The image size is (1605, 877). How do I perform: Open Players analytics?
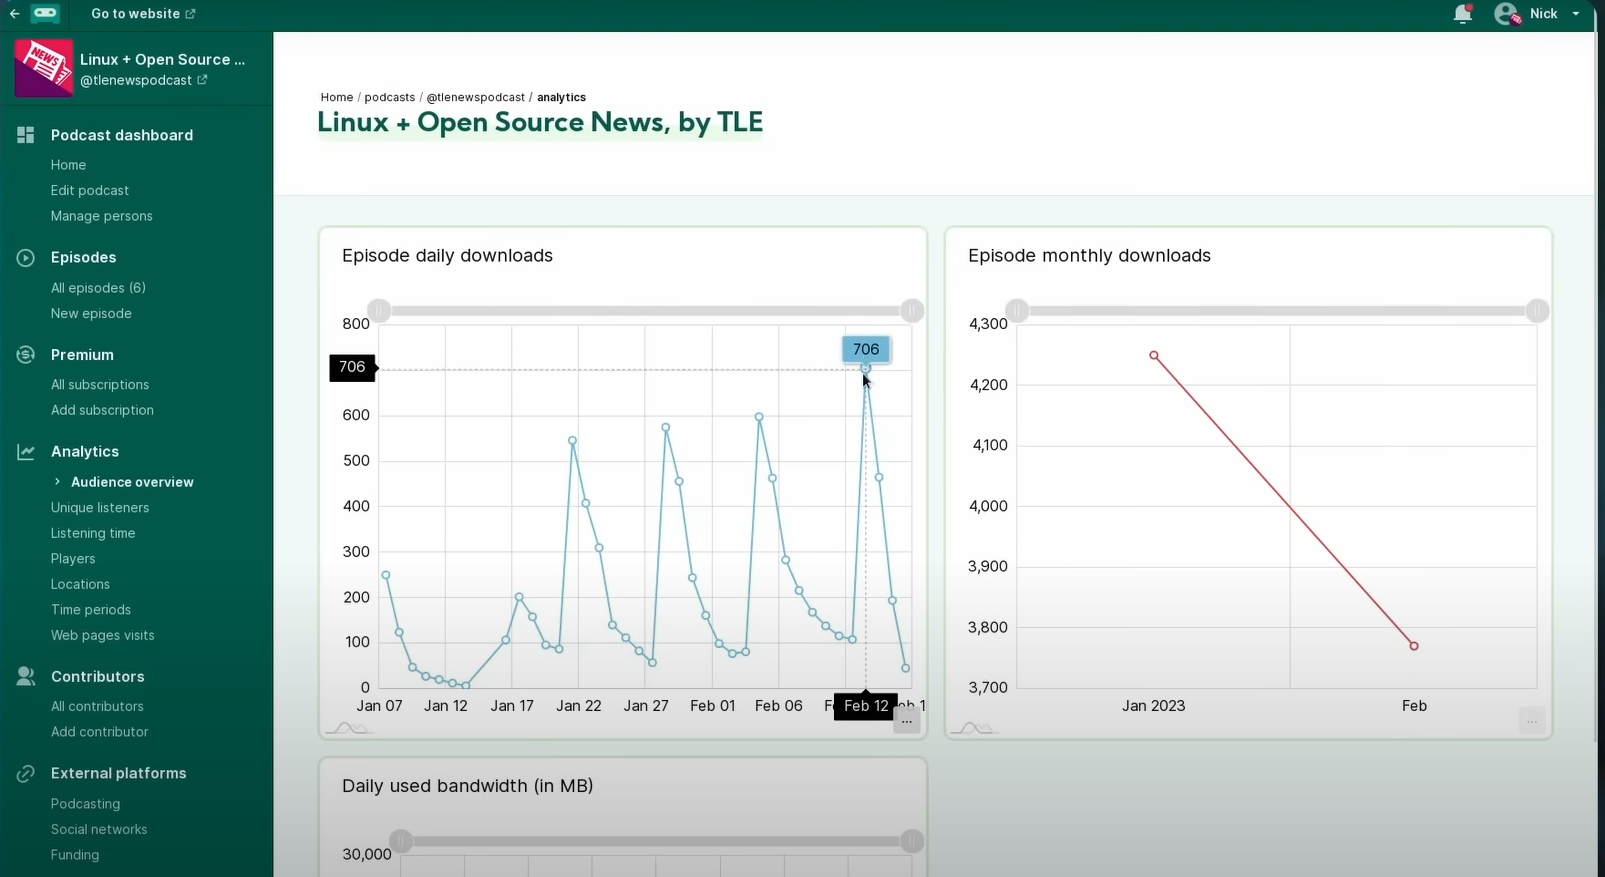73,559
